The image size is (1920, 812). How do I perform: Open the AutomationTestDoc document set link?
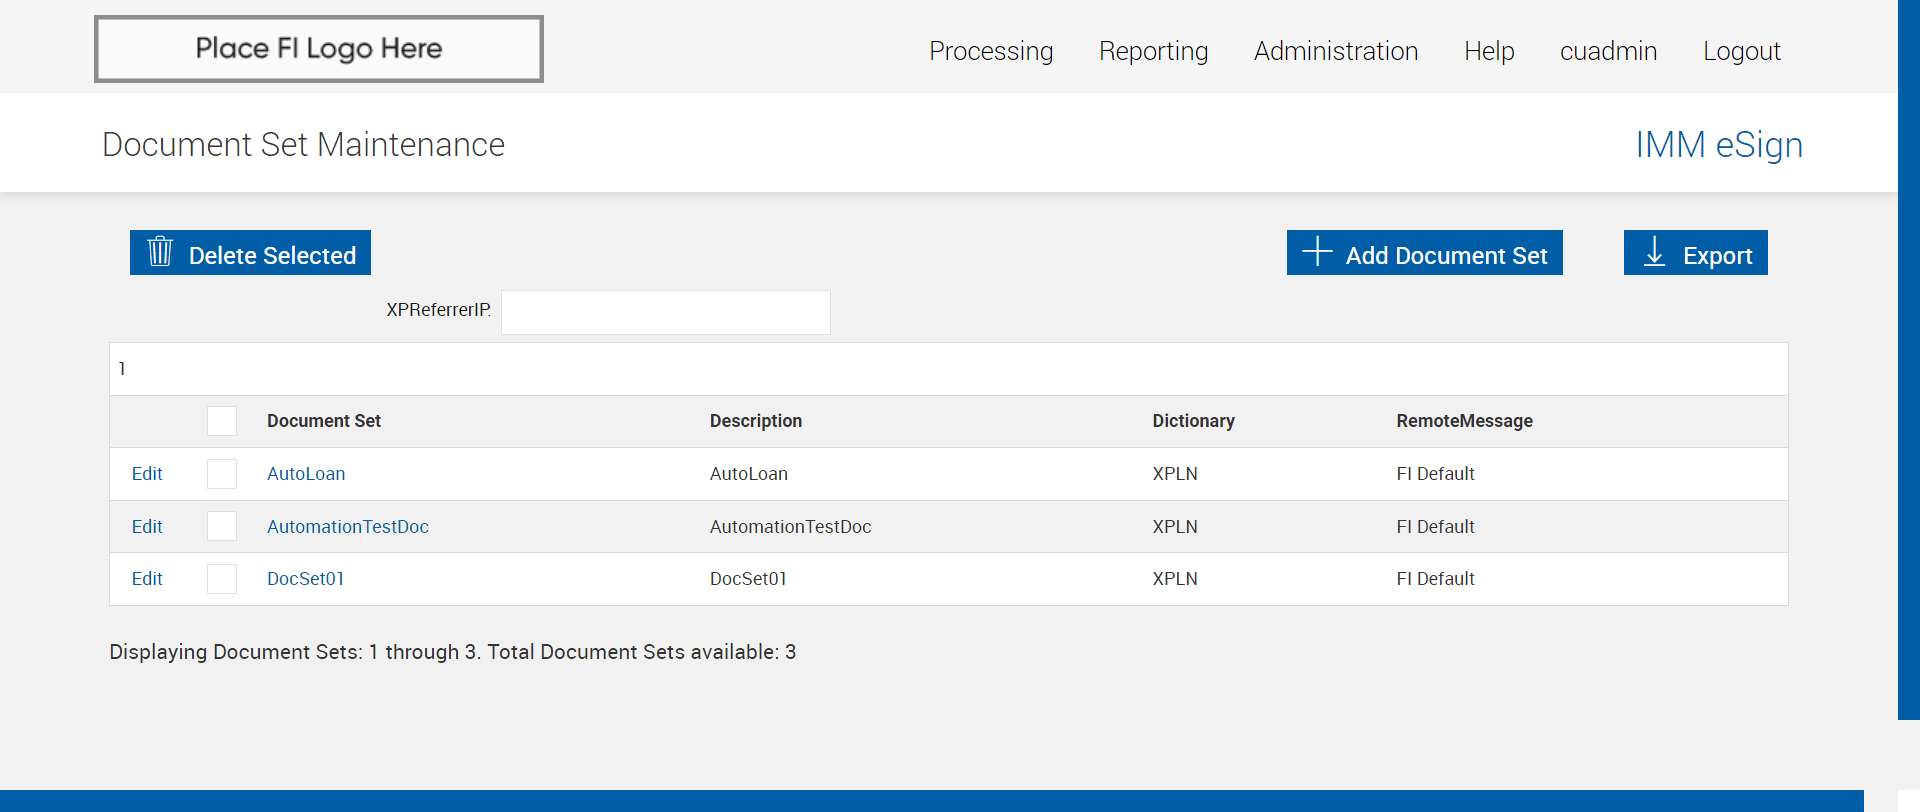(x=347, y=527)
